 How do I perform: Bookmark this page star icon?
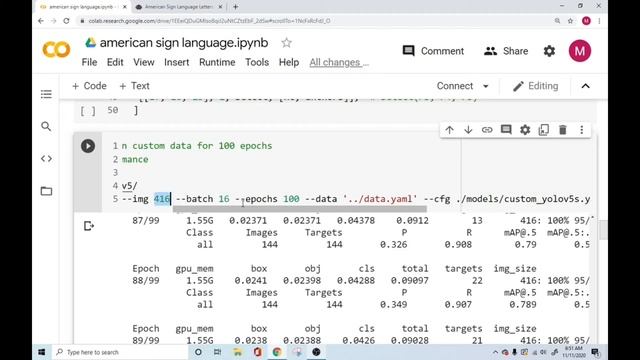571,21
